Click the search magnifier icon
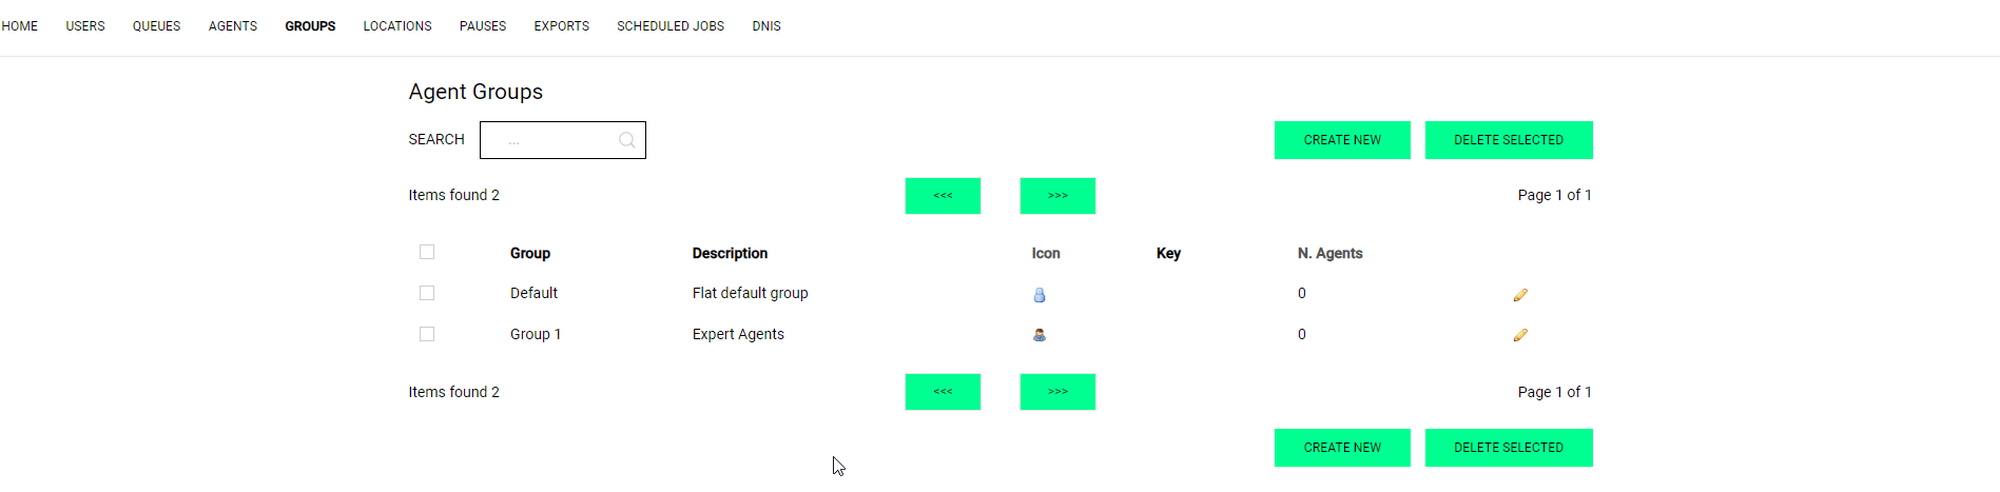The image size is (2000, 492). (627, 140)
